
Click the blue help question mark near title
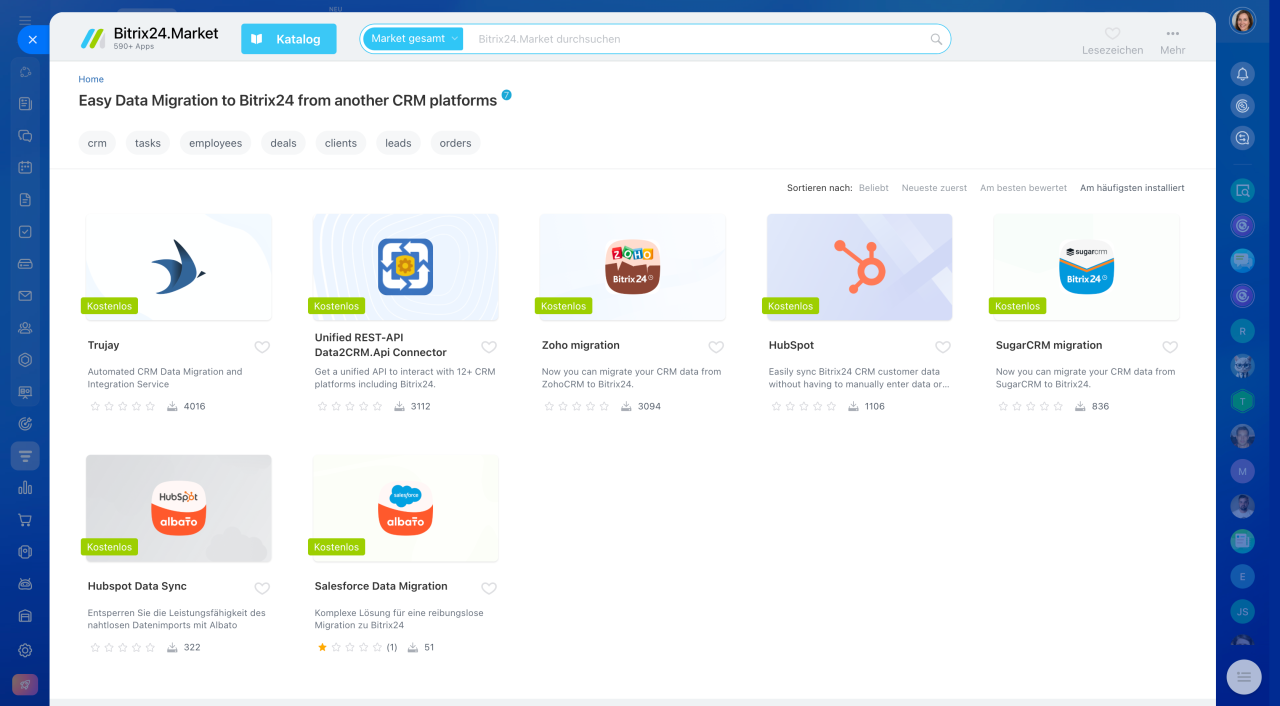point(507,95)
